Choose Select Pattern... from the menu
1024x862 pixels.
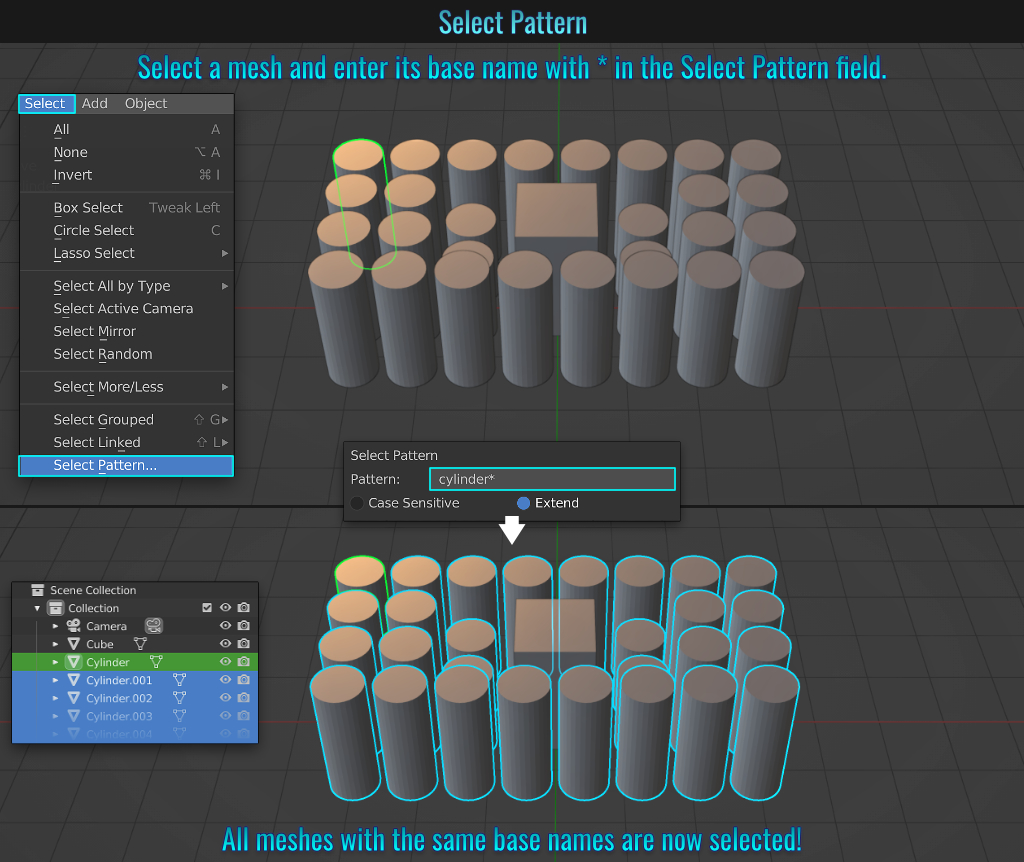click(126, 466)
